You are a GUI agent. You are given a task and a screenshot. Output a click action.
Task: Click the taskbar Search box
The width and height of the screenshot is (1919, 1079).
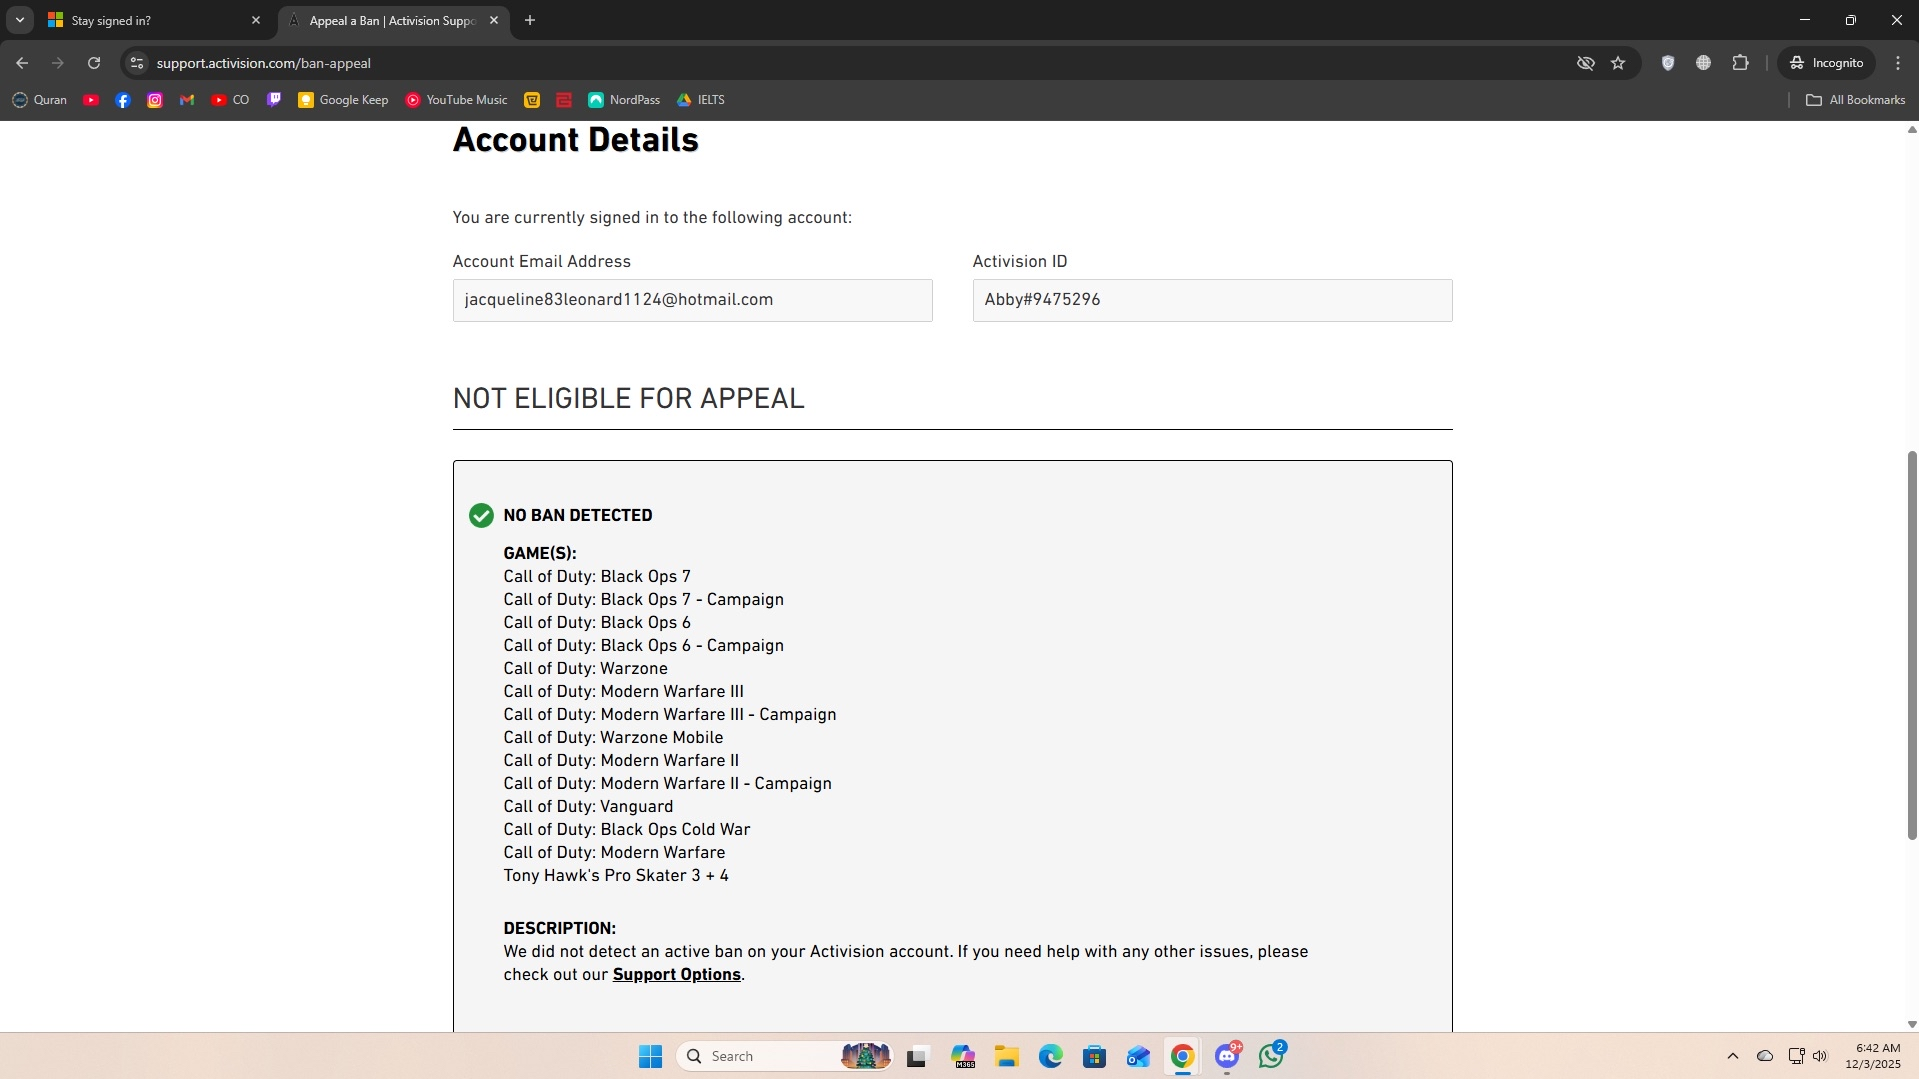785,1056
